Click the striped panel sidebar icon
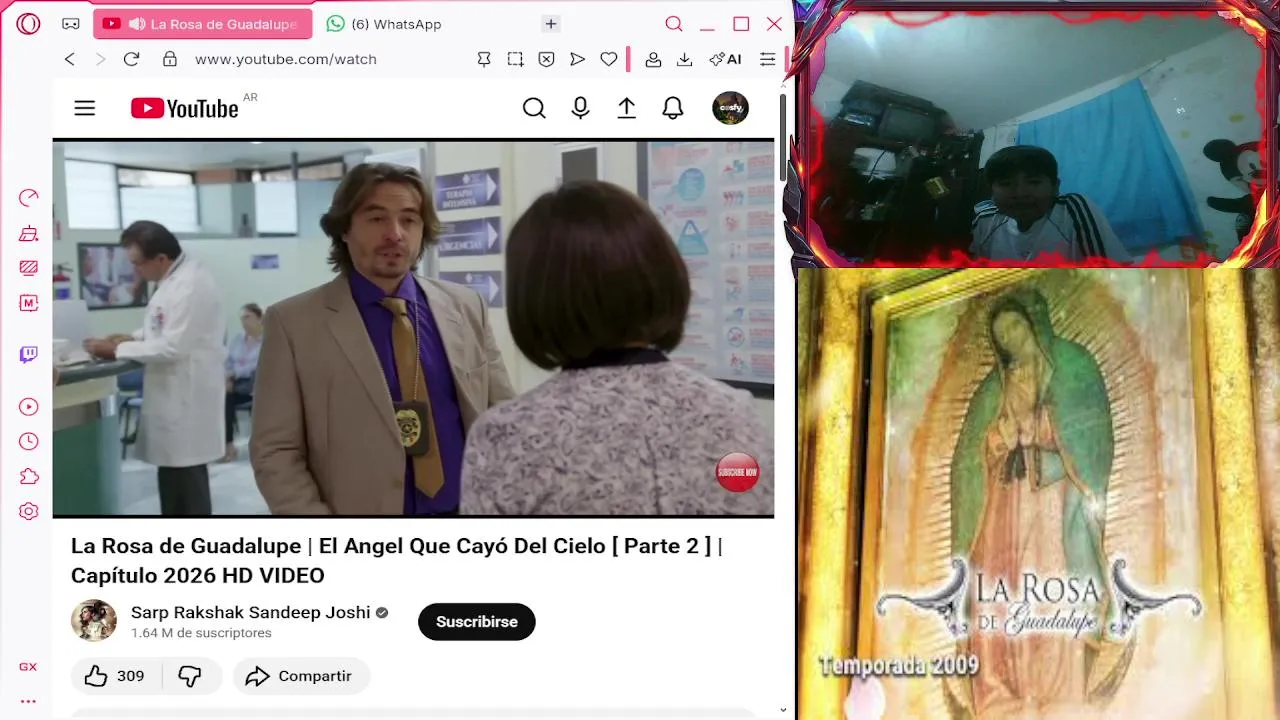Viewport: 1280px width, 720px height. coord(28,268)
